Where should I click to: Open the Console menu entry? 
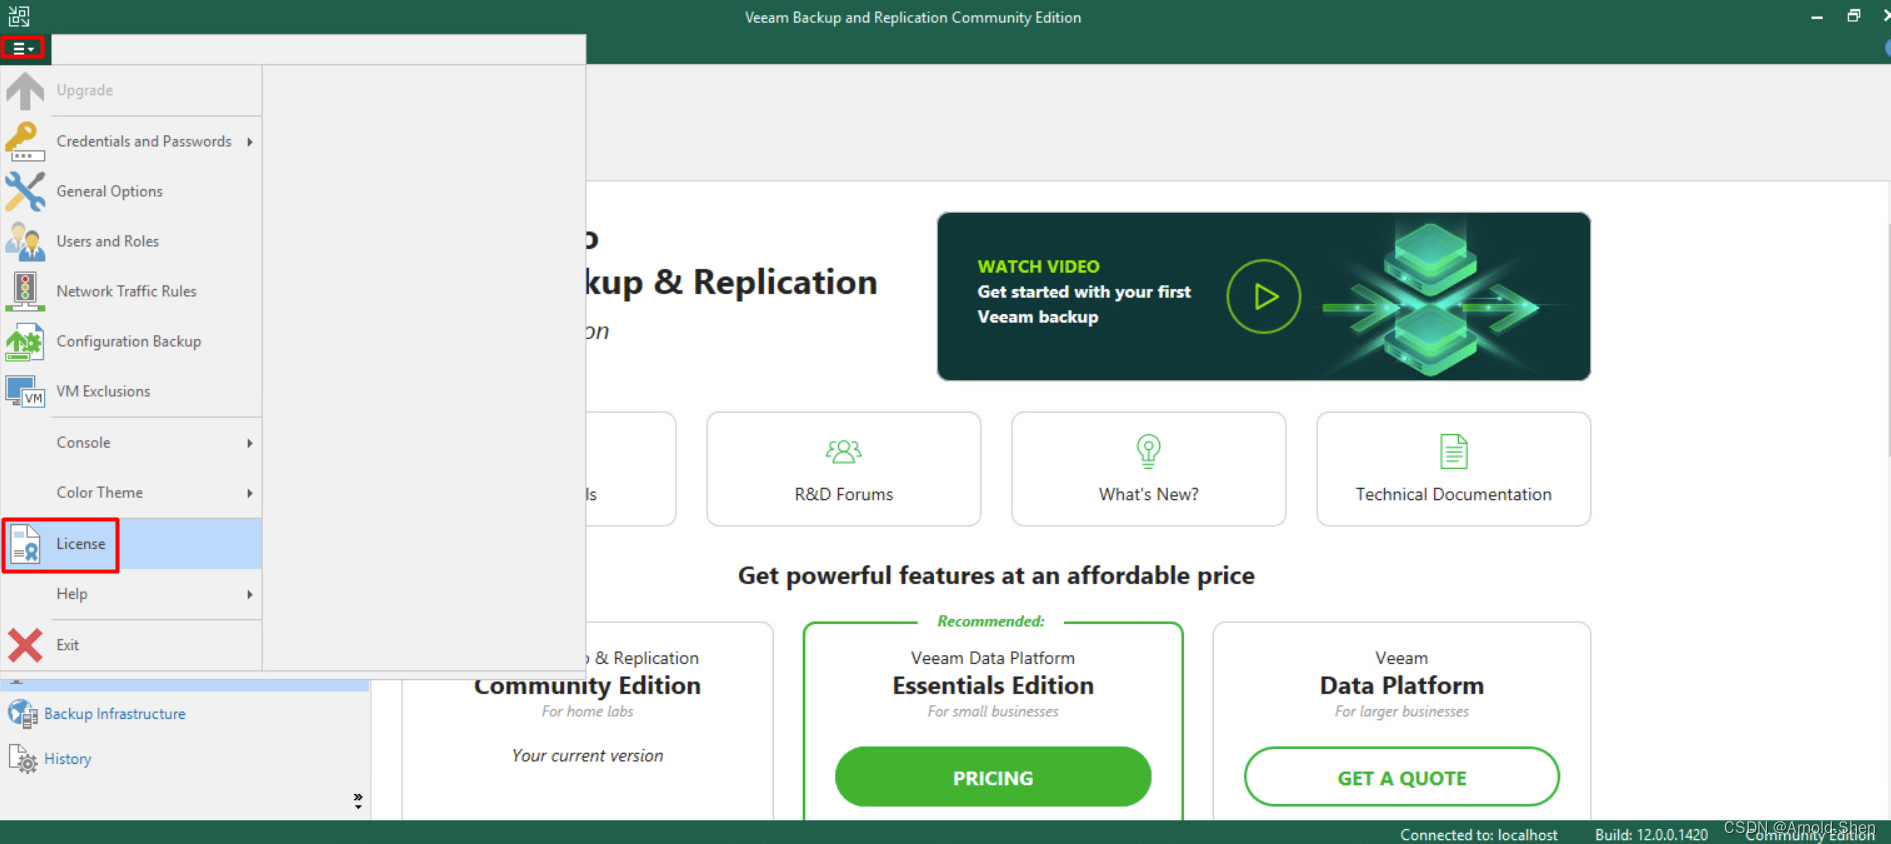coord(132,442)
